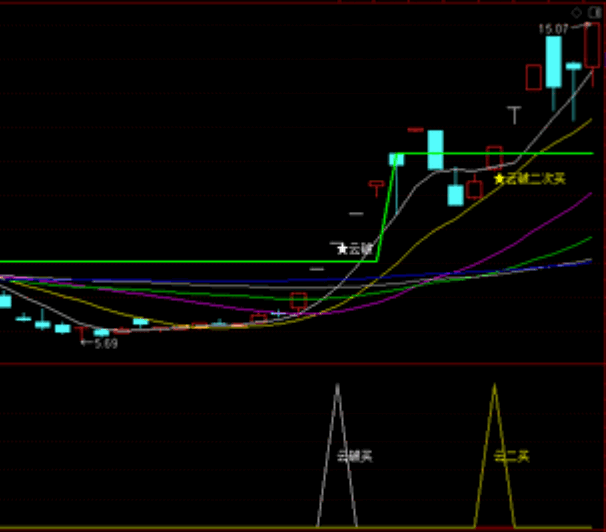Click the white star 云破 signal marker

click(355, 249)
